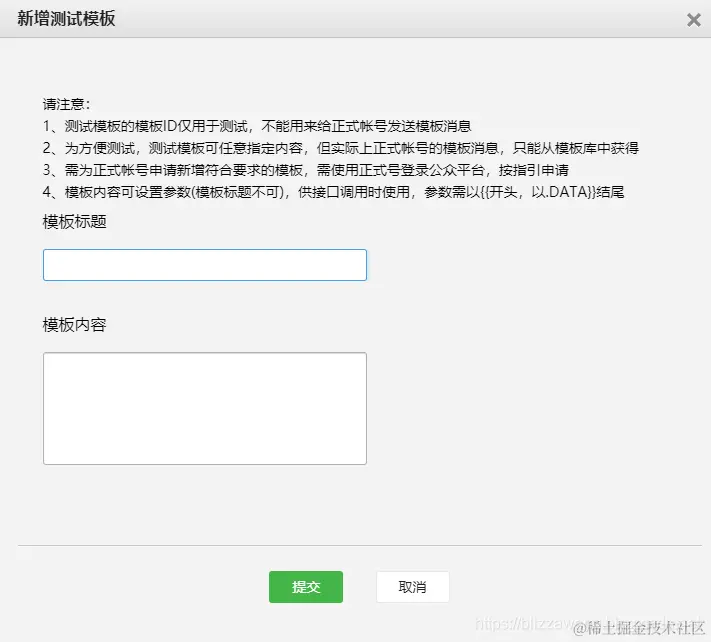
Task: Click note 4 about .DATA}}结尾 parameters
Action: pos(333,192)
